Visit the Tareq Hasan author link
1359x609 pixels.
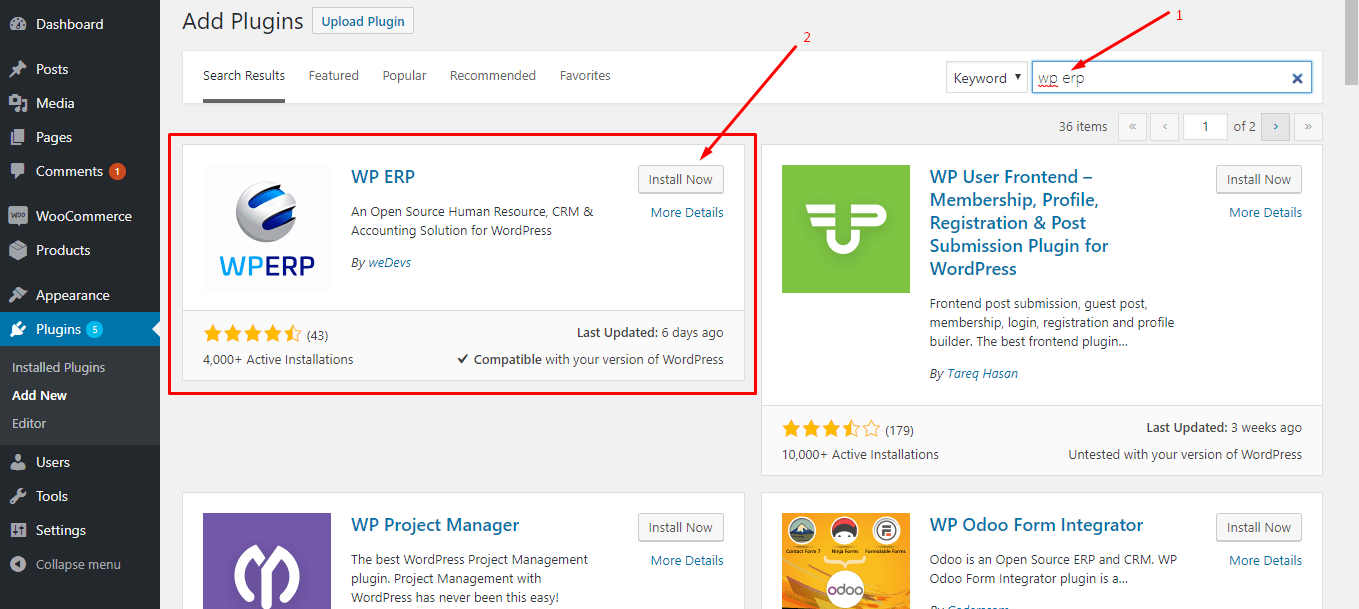[982, 374]
